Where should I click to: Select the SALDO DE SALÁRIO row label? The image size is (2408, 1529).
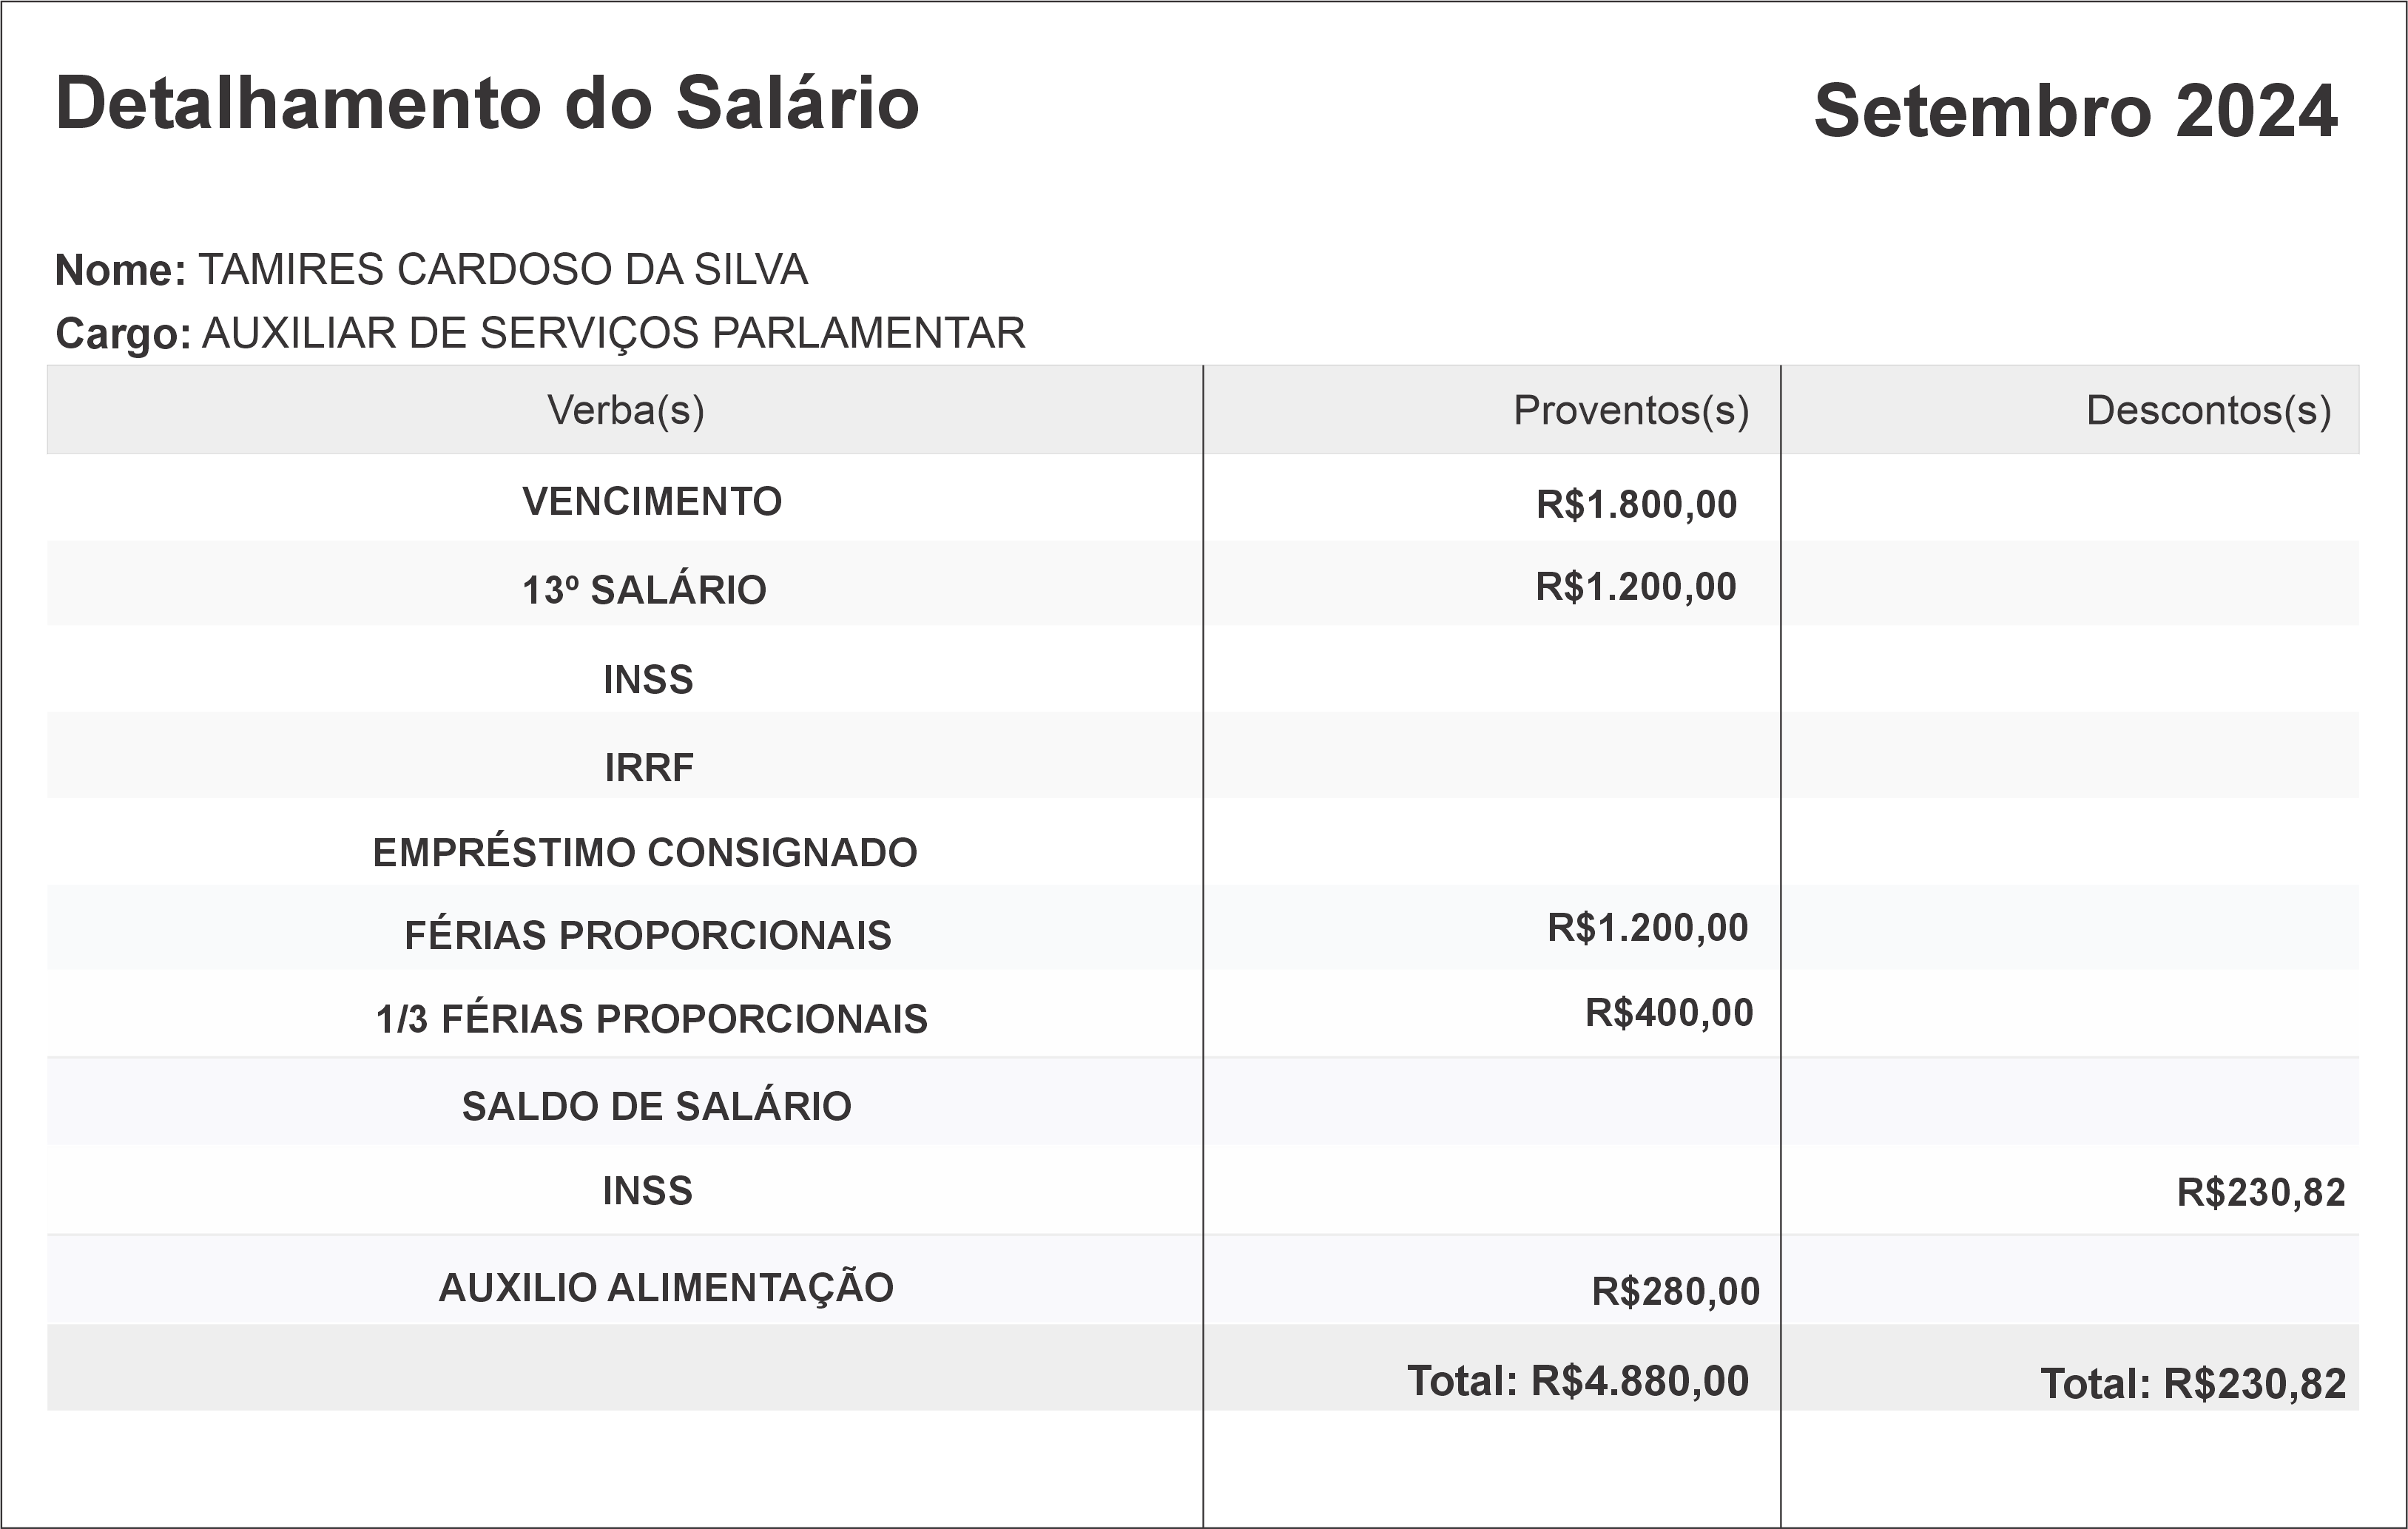pyautogui.click(x=656, y=1106)
